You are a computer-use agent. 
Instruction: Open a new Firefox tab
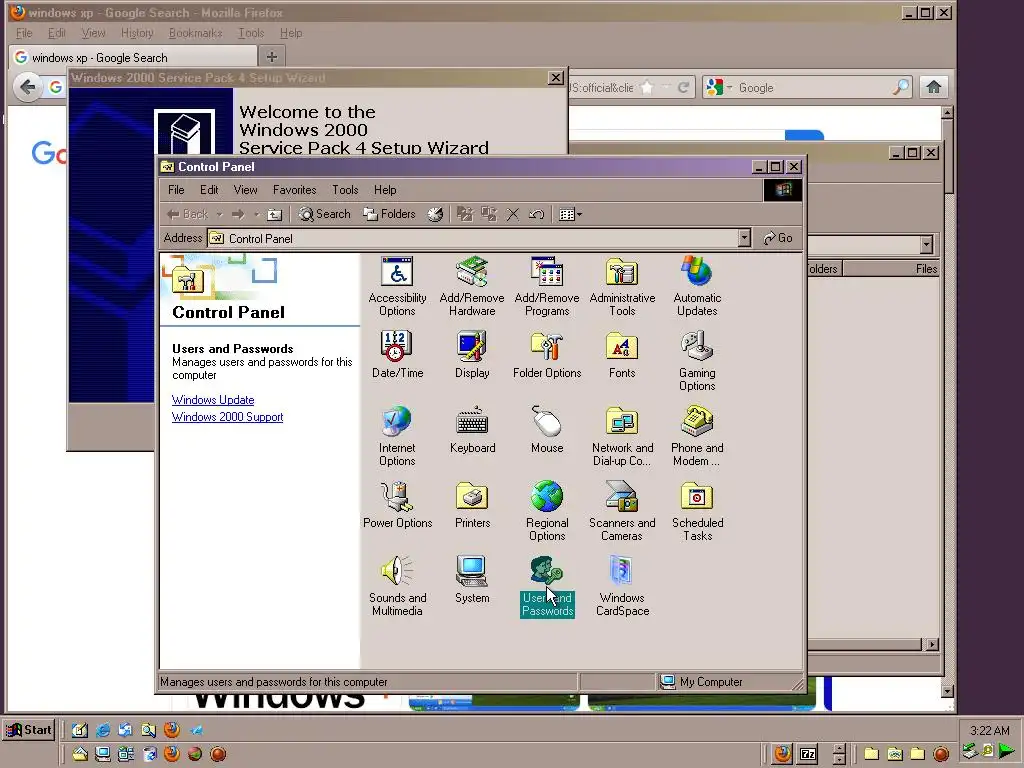point(272,57)
